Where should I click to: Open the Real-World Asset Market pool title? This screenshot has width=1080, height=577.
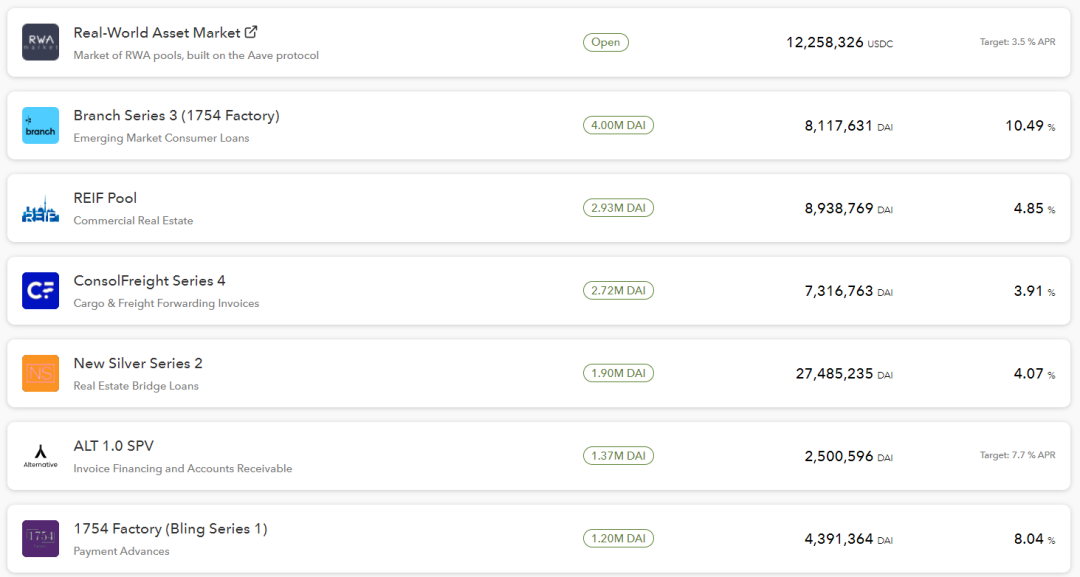coord(157,33)
